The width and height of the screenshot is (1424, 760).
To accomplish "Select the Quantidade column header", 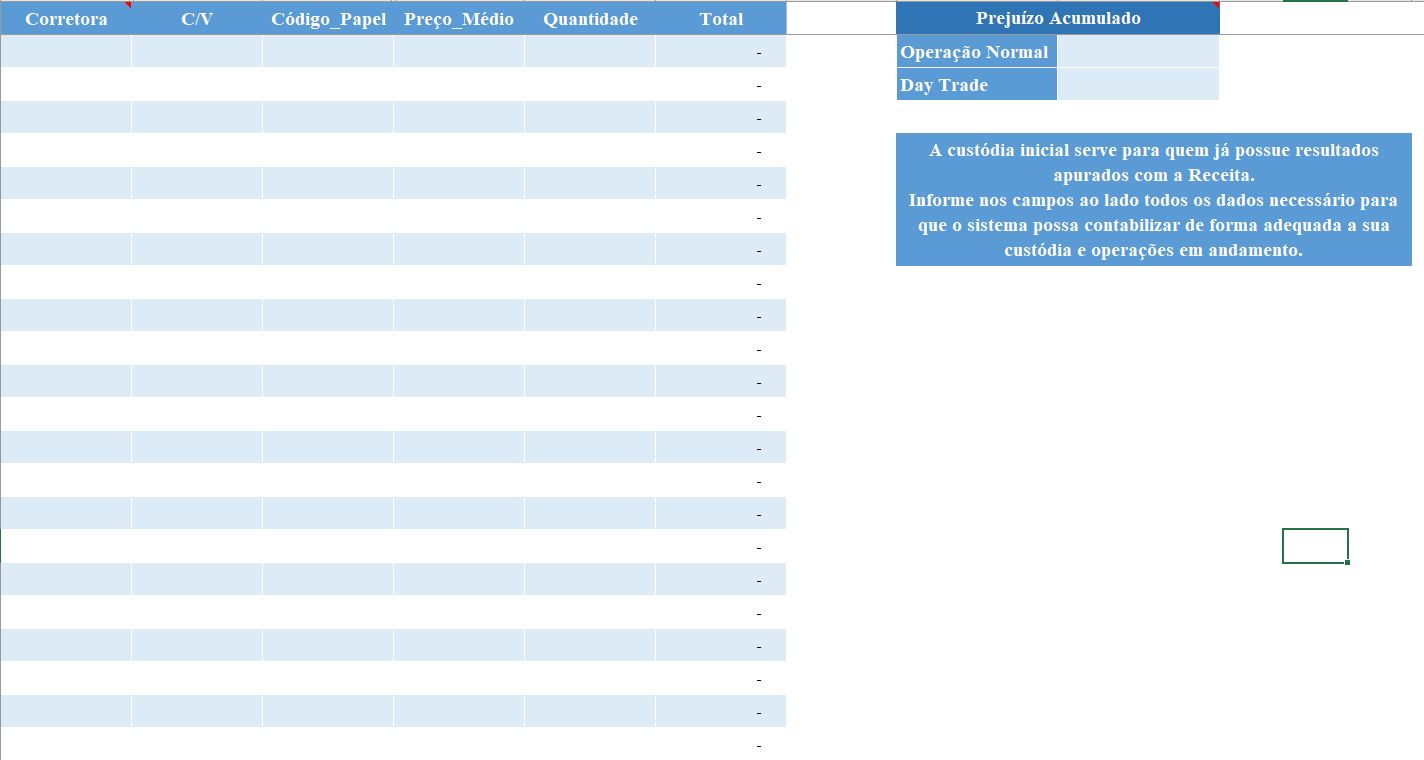I will (x=590, y=19).
